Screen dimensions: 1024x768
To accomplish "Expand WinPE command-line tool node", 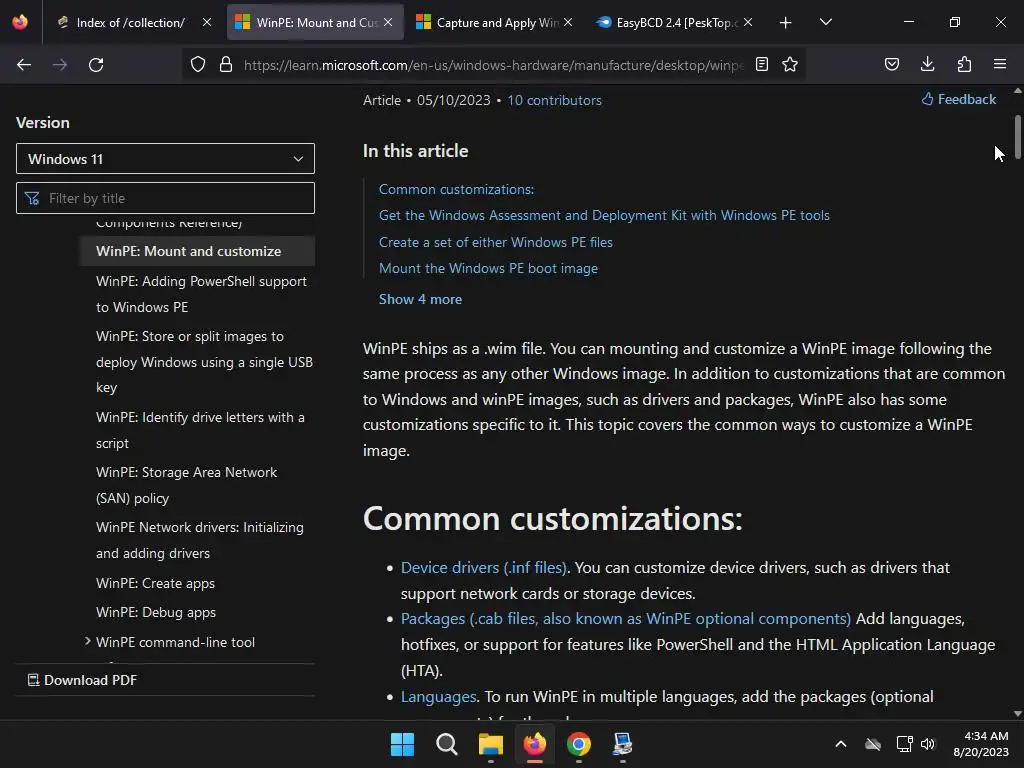I will pyautogui.click(x=88, y=641).
